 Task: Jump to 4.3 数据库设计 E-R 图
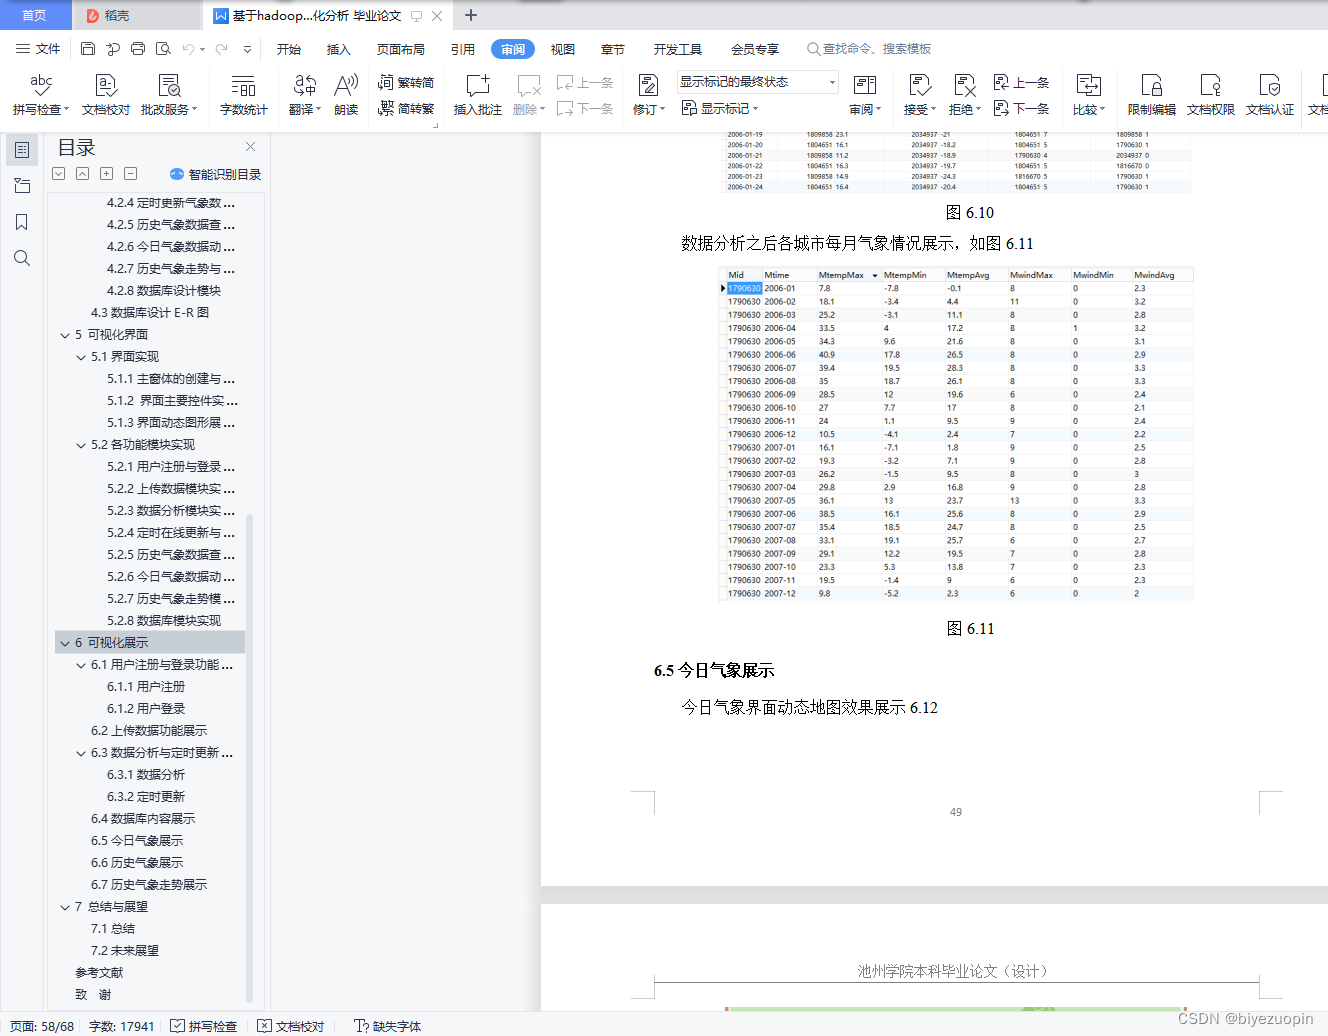coord(150,313)
